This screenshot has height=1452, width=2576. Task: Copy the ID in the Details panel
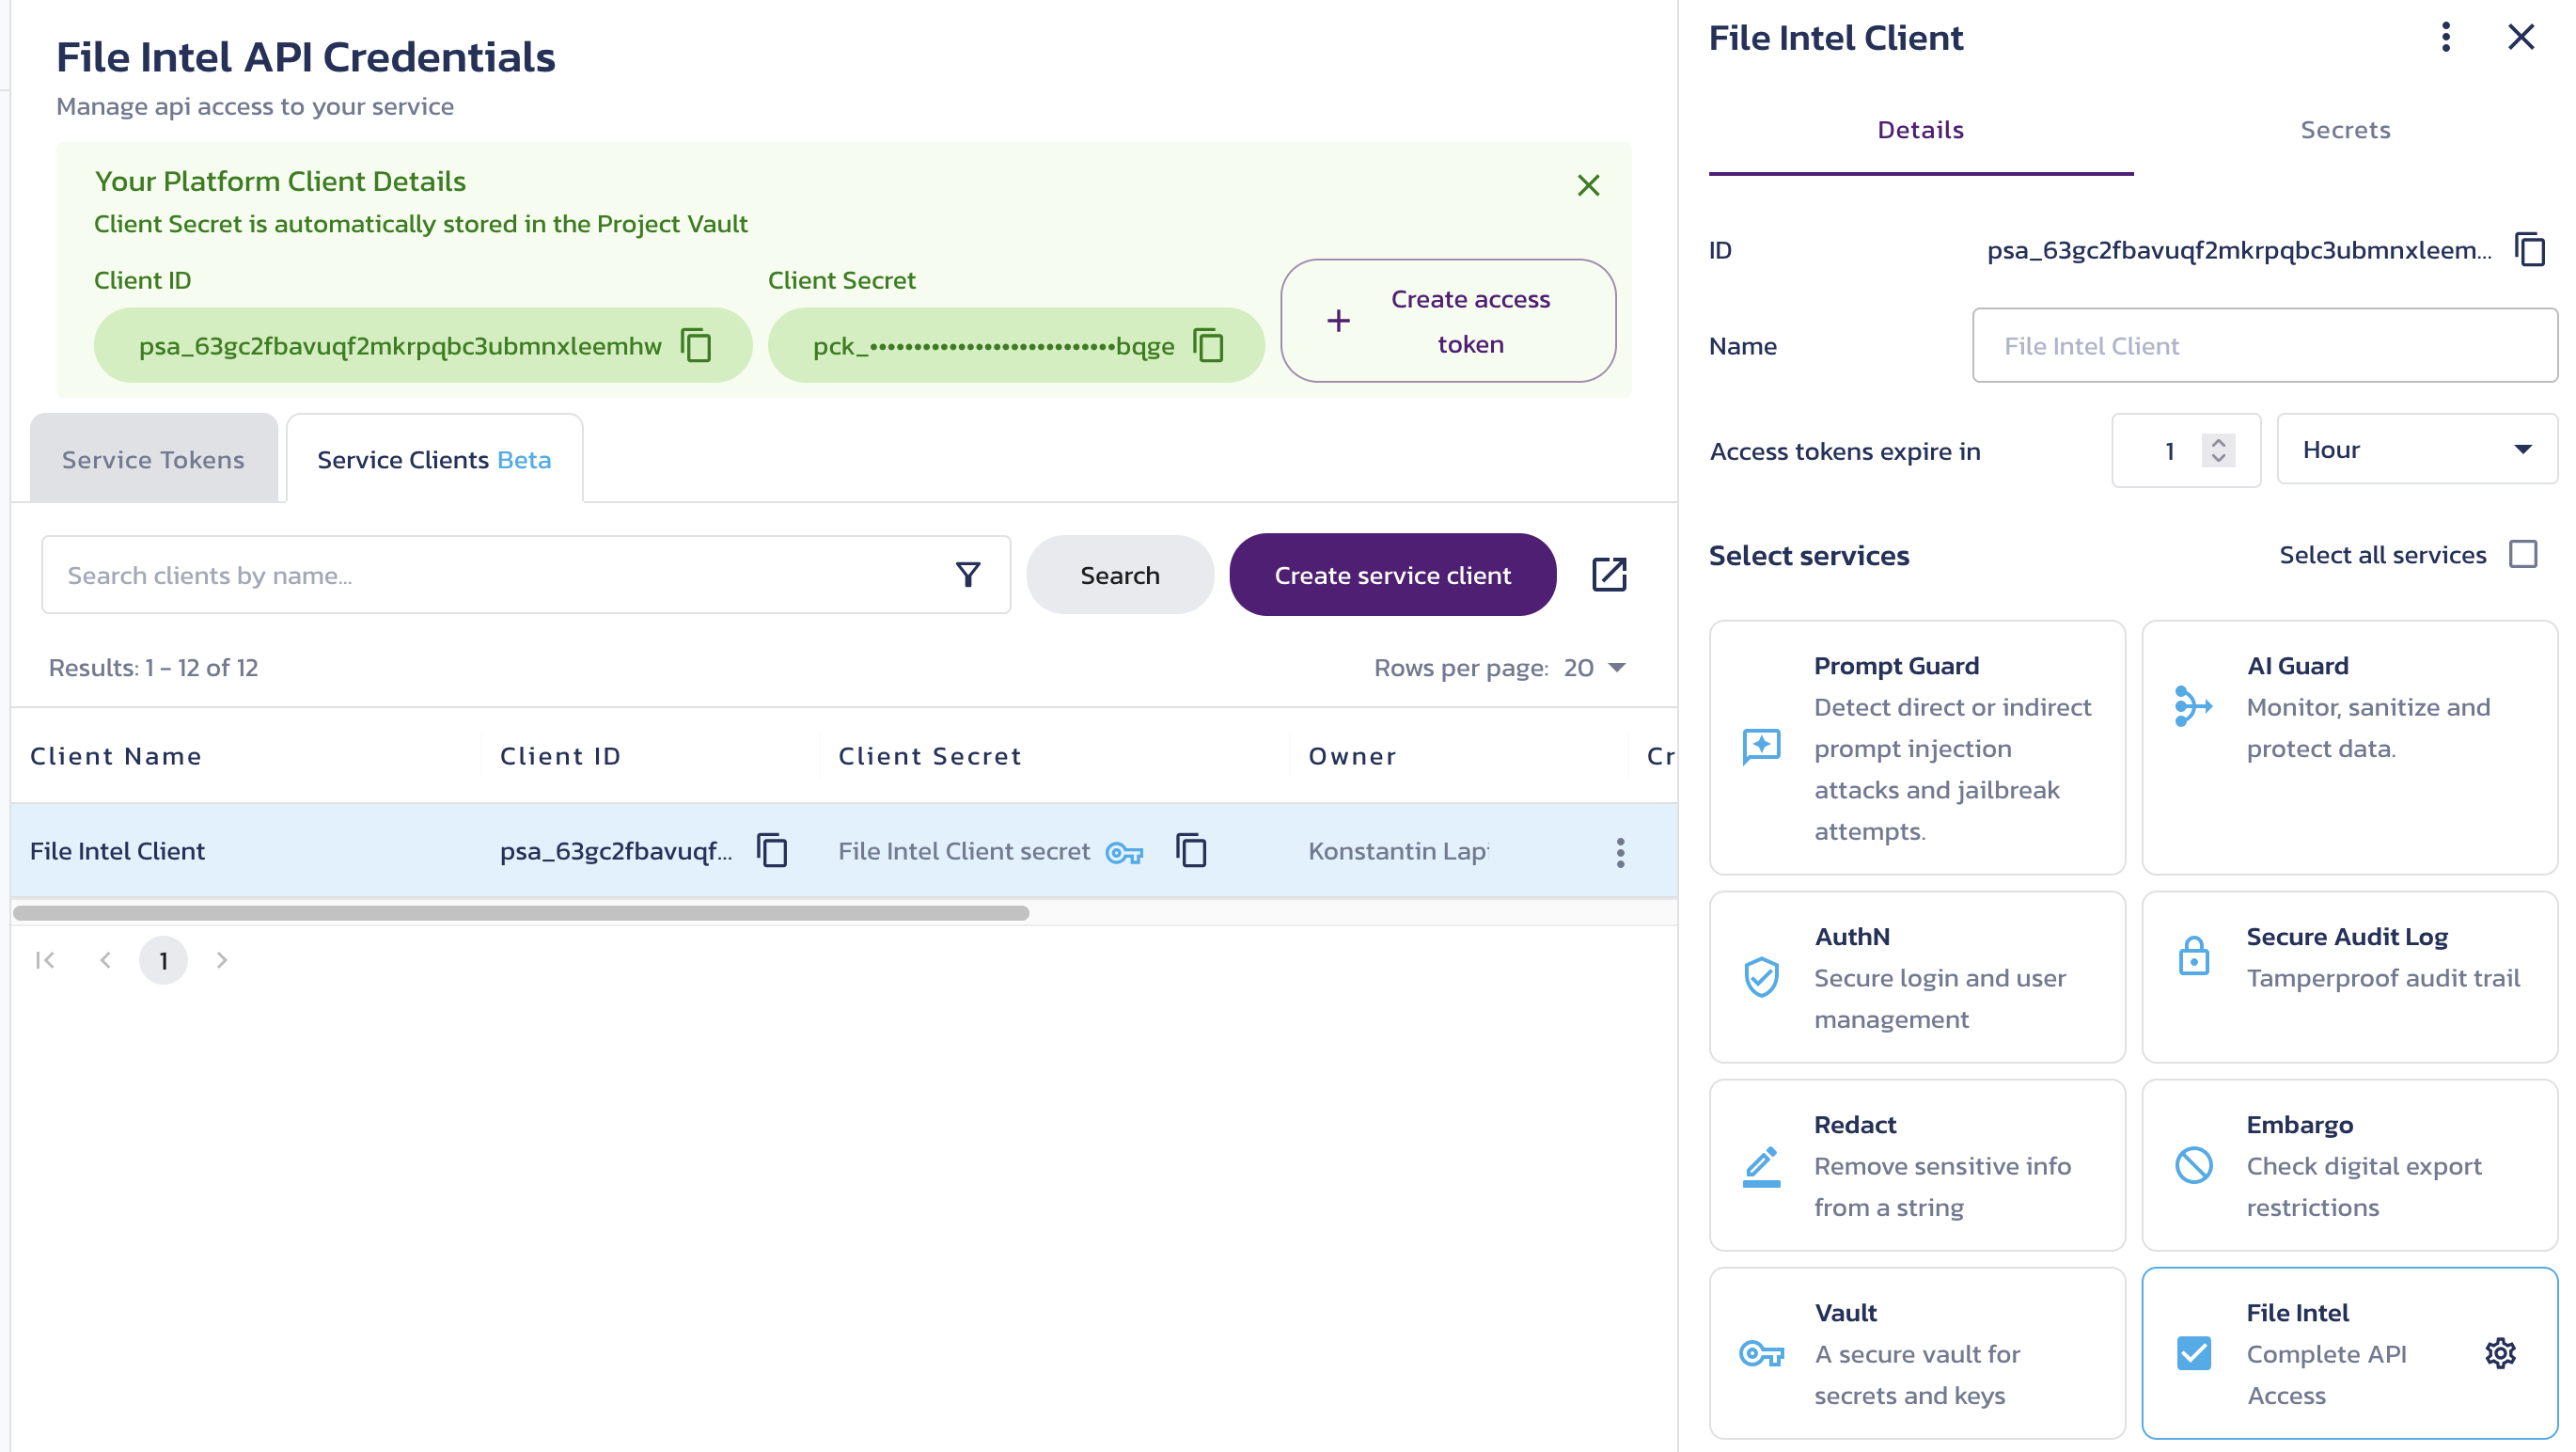click(2530, 250)
